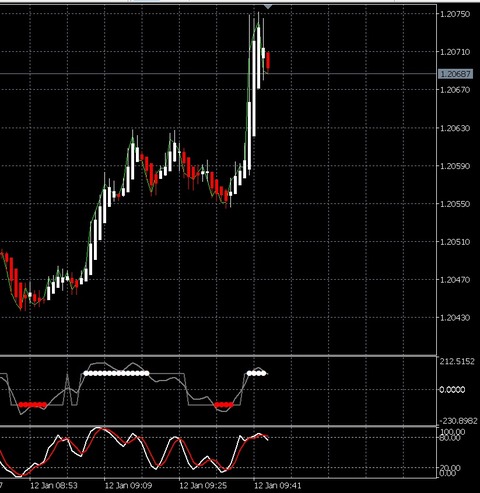Click the 212.5152 indicator scale value

(457, 362)
